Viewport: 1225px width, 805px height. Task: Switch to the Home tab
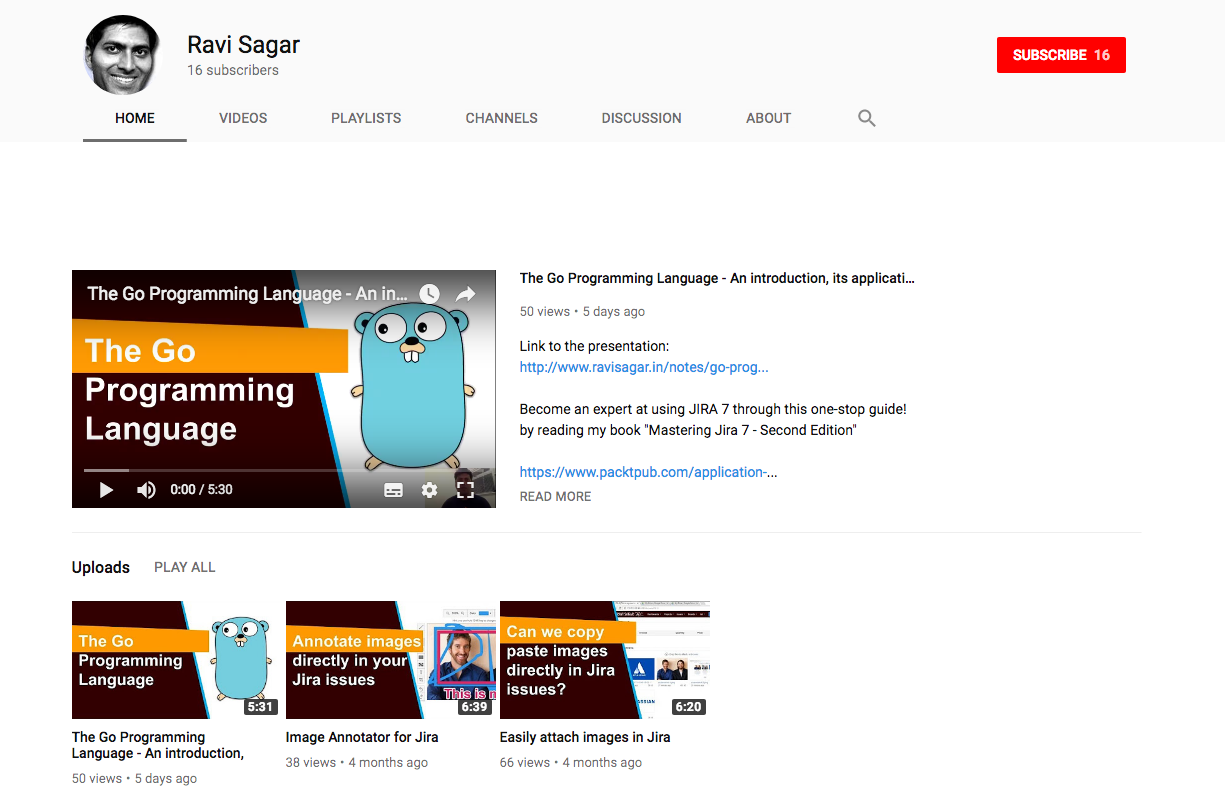click(x=135, y=118)
